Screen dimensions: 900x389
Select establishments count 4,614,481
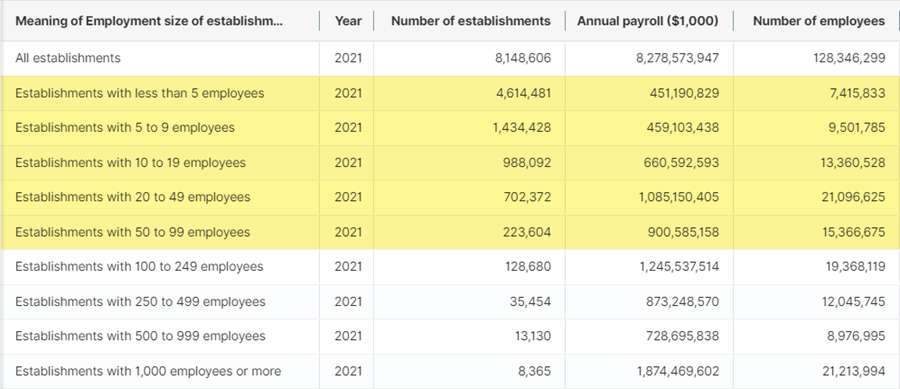click(x=523, y=93)
